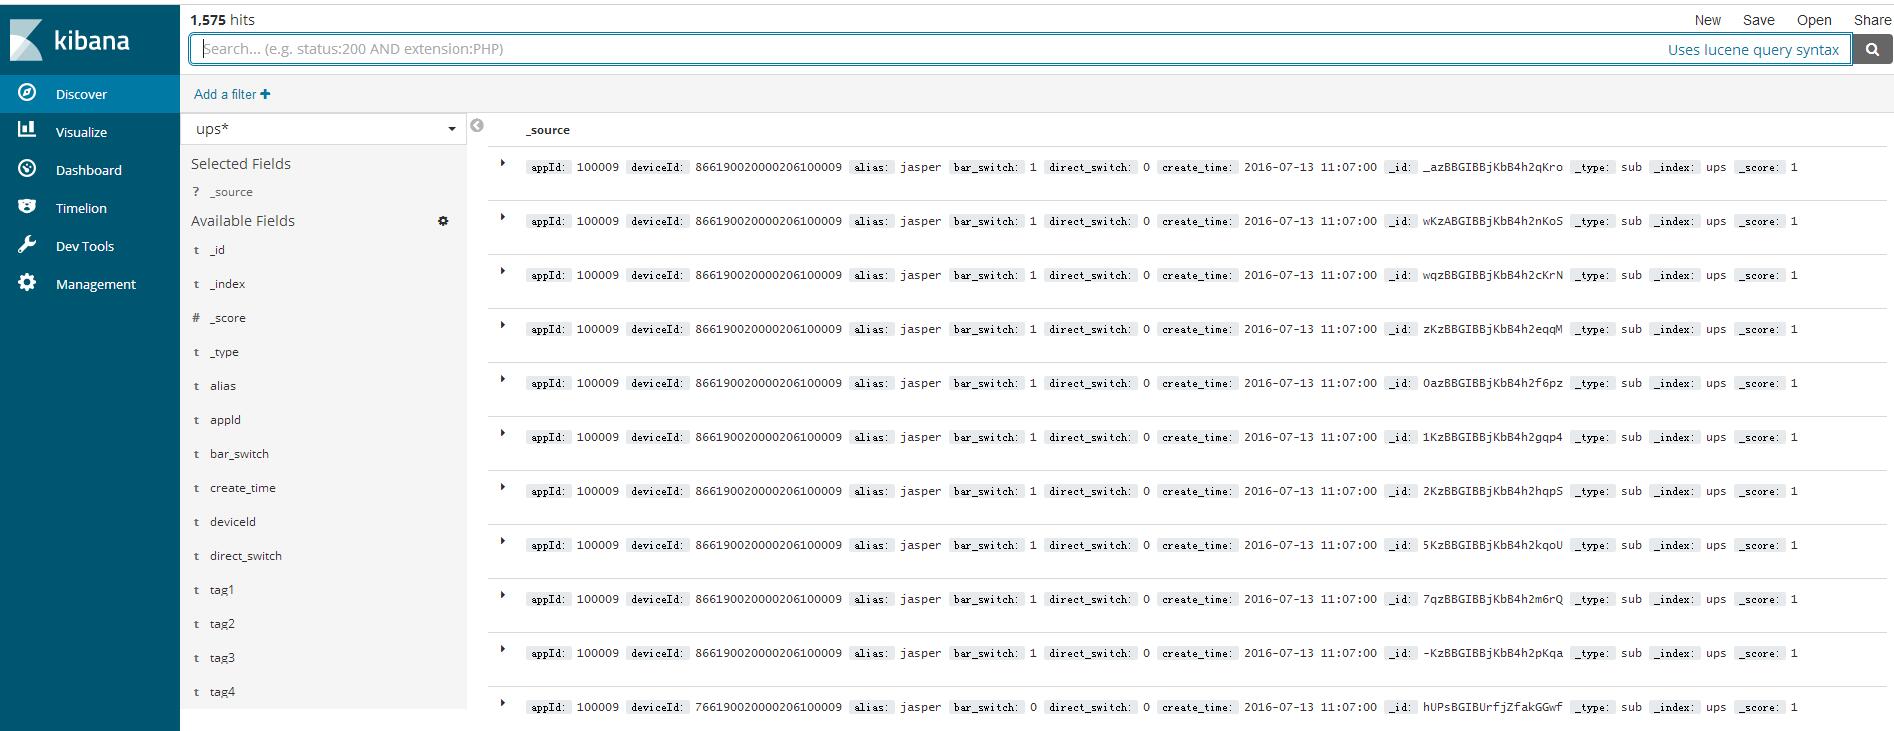Open the ups* index pattern dropdown
1894x731 pixels.
pos(326,129)
